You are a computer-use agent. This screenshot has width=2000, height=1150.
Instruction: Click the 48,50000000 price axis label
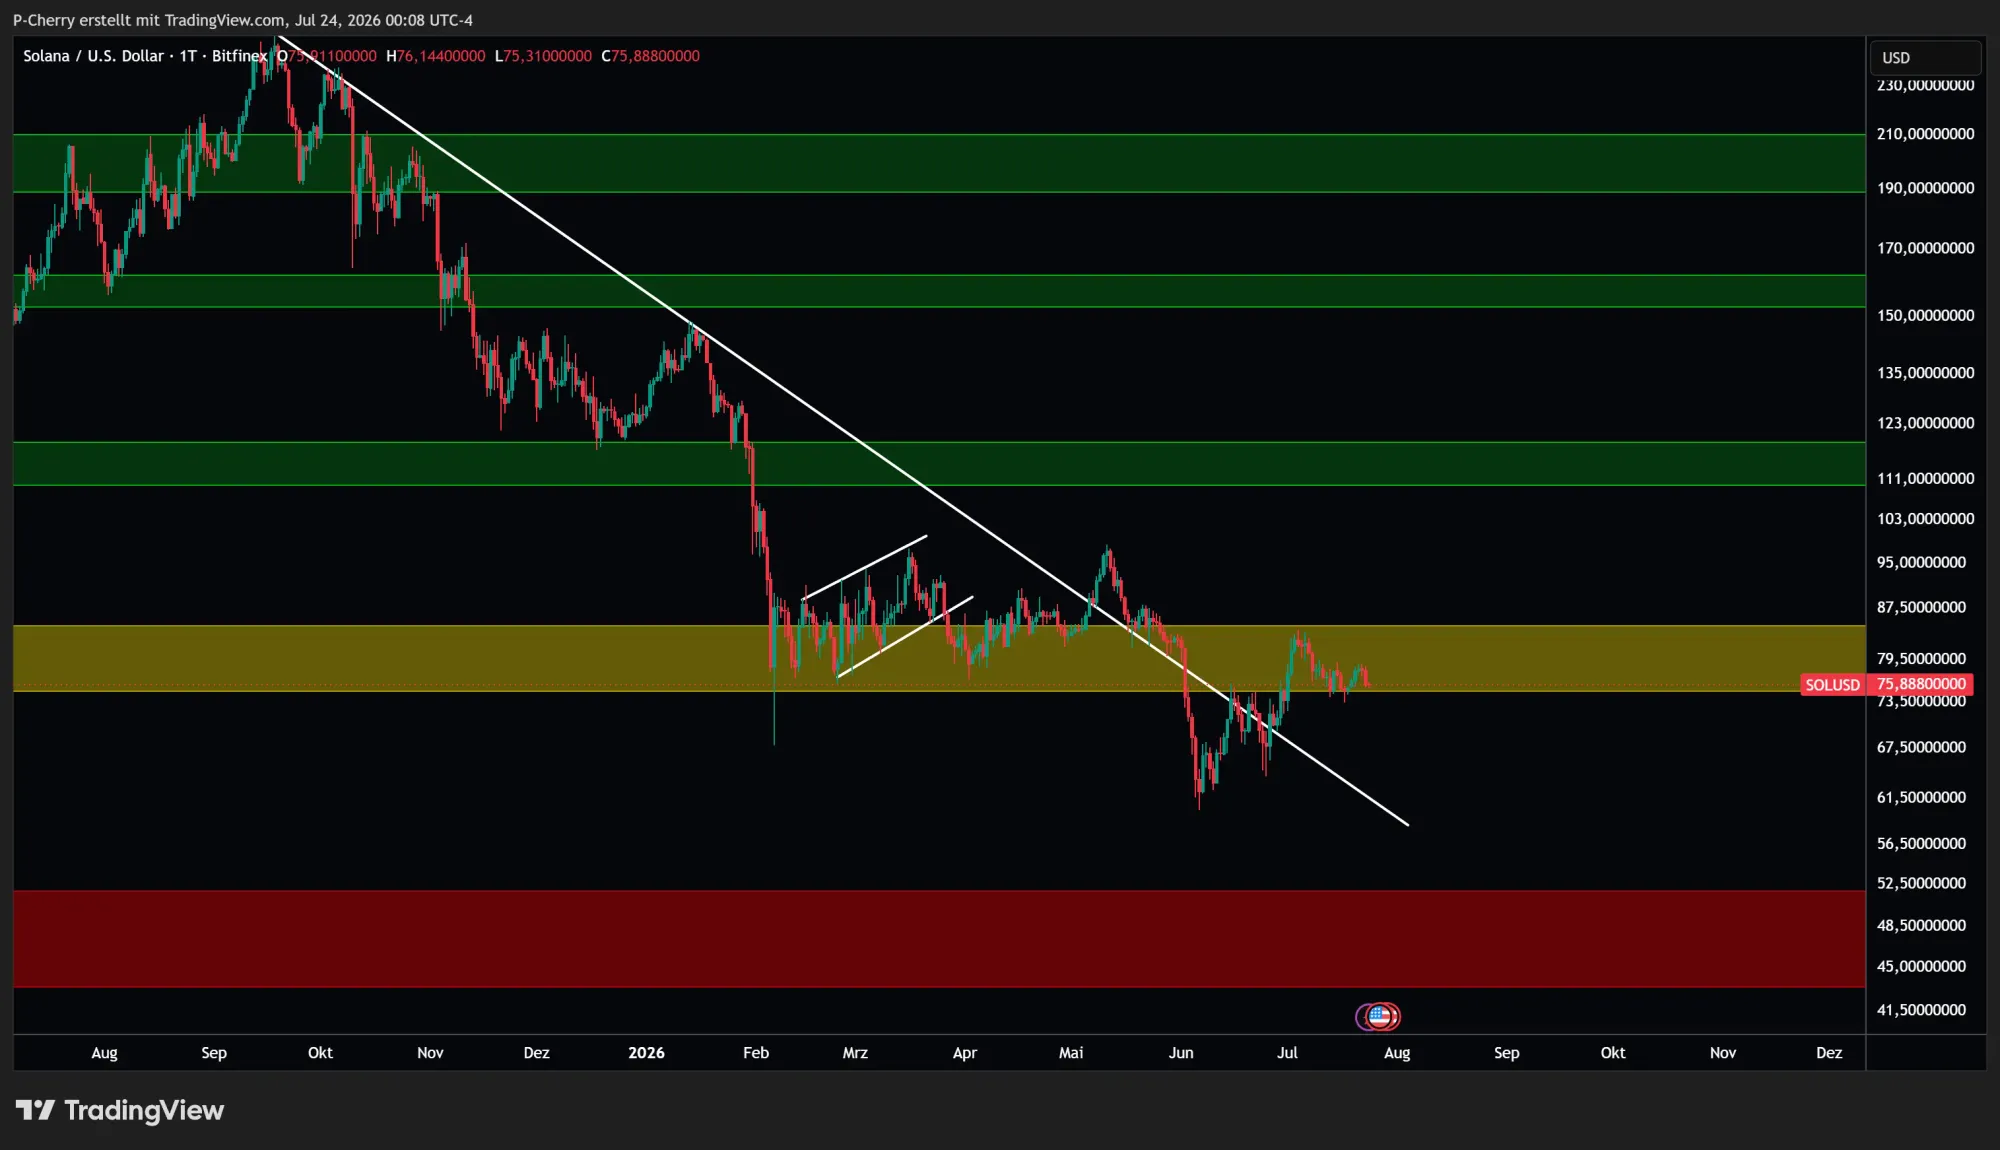click(x=1921, y=926)
